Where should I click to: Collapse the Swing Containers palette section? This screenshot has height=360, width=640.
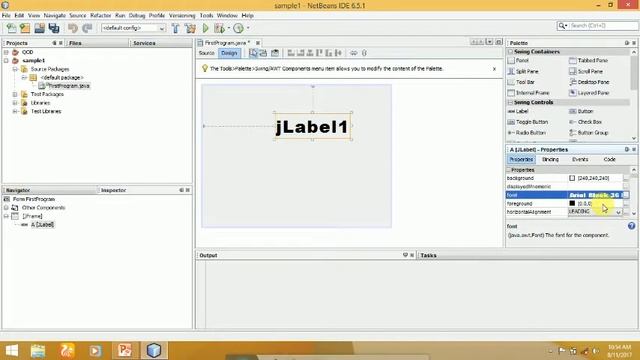click(x=510, y=52)
